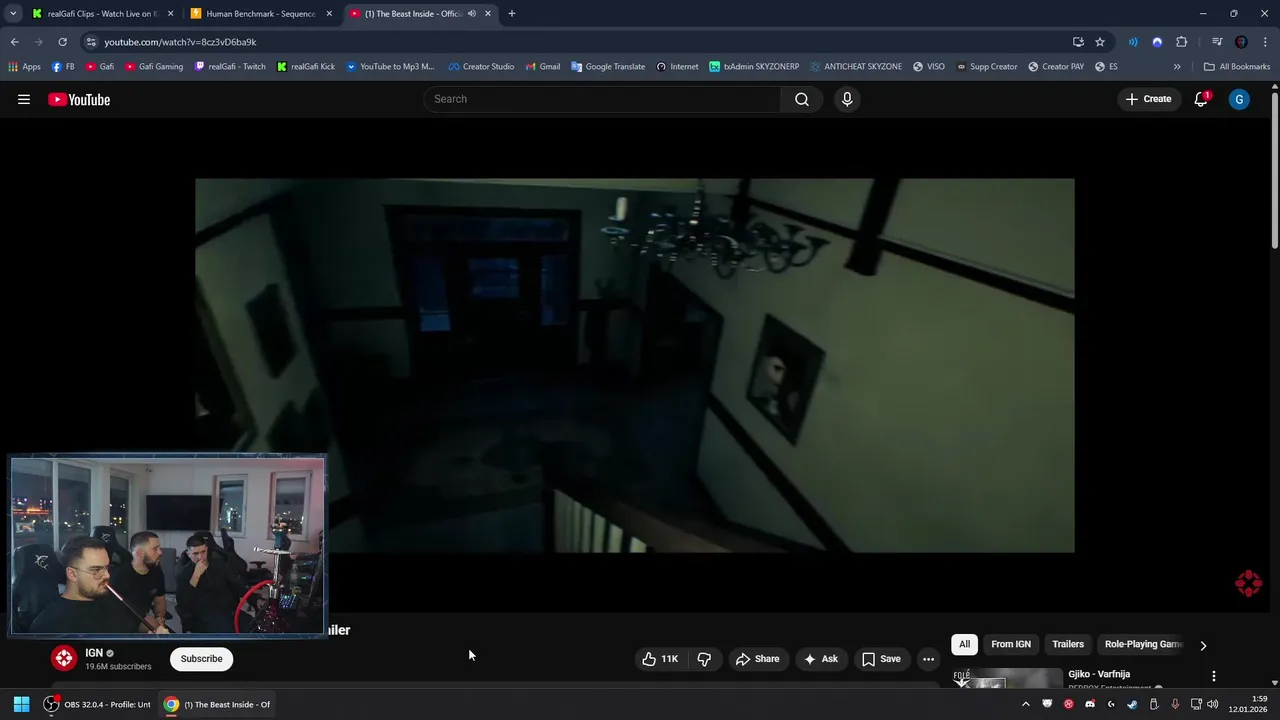1280x720 pixels.
Task: Open YouTube notifications bell
Action: (1201, 99)
